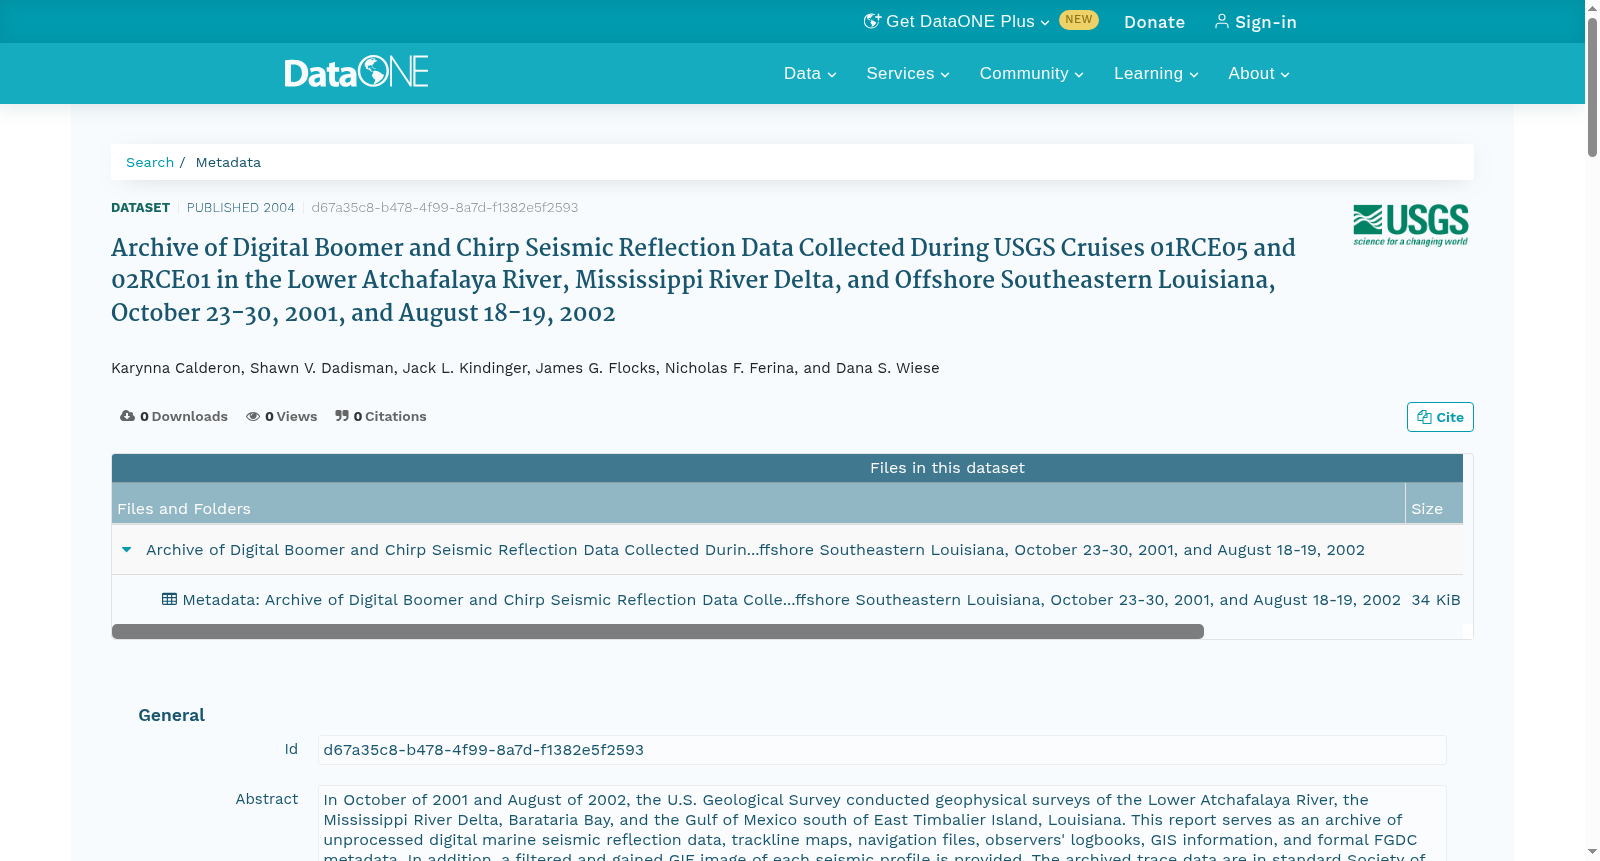Click the page vertical scrollbar thumb

click(x=1592, y=87)
